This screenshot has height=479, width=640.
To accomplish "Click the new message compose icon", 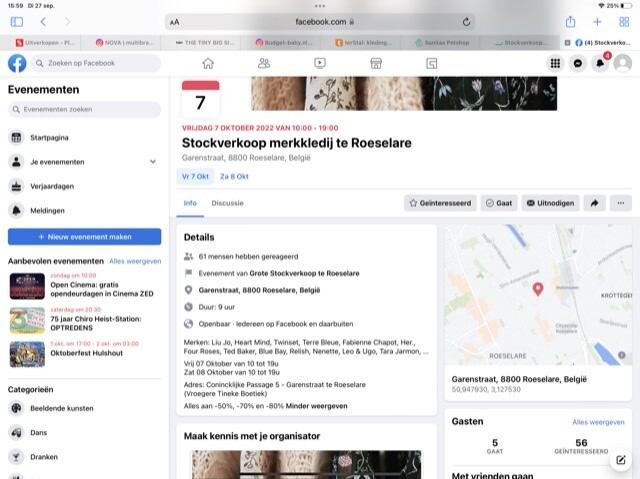I will [621, 460].
